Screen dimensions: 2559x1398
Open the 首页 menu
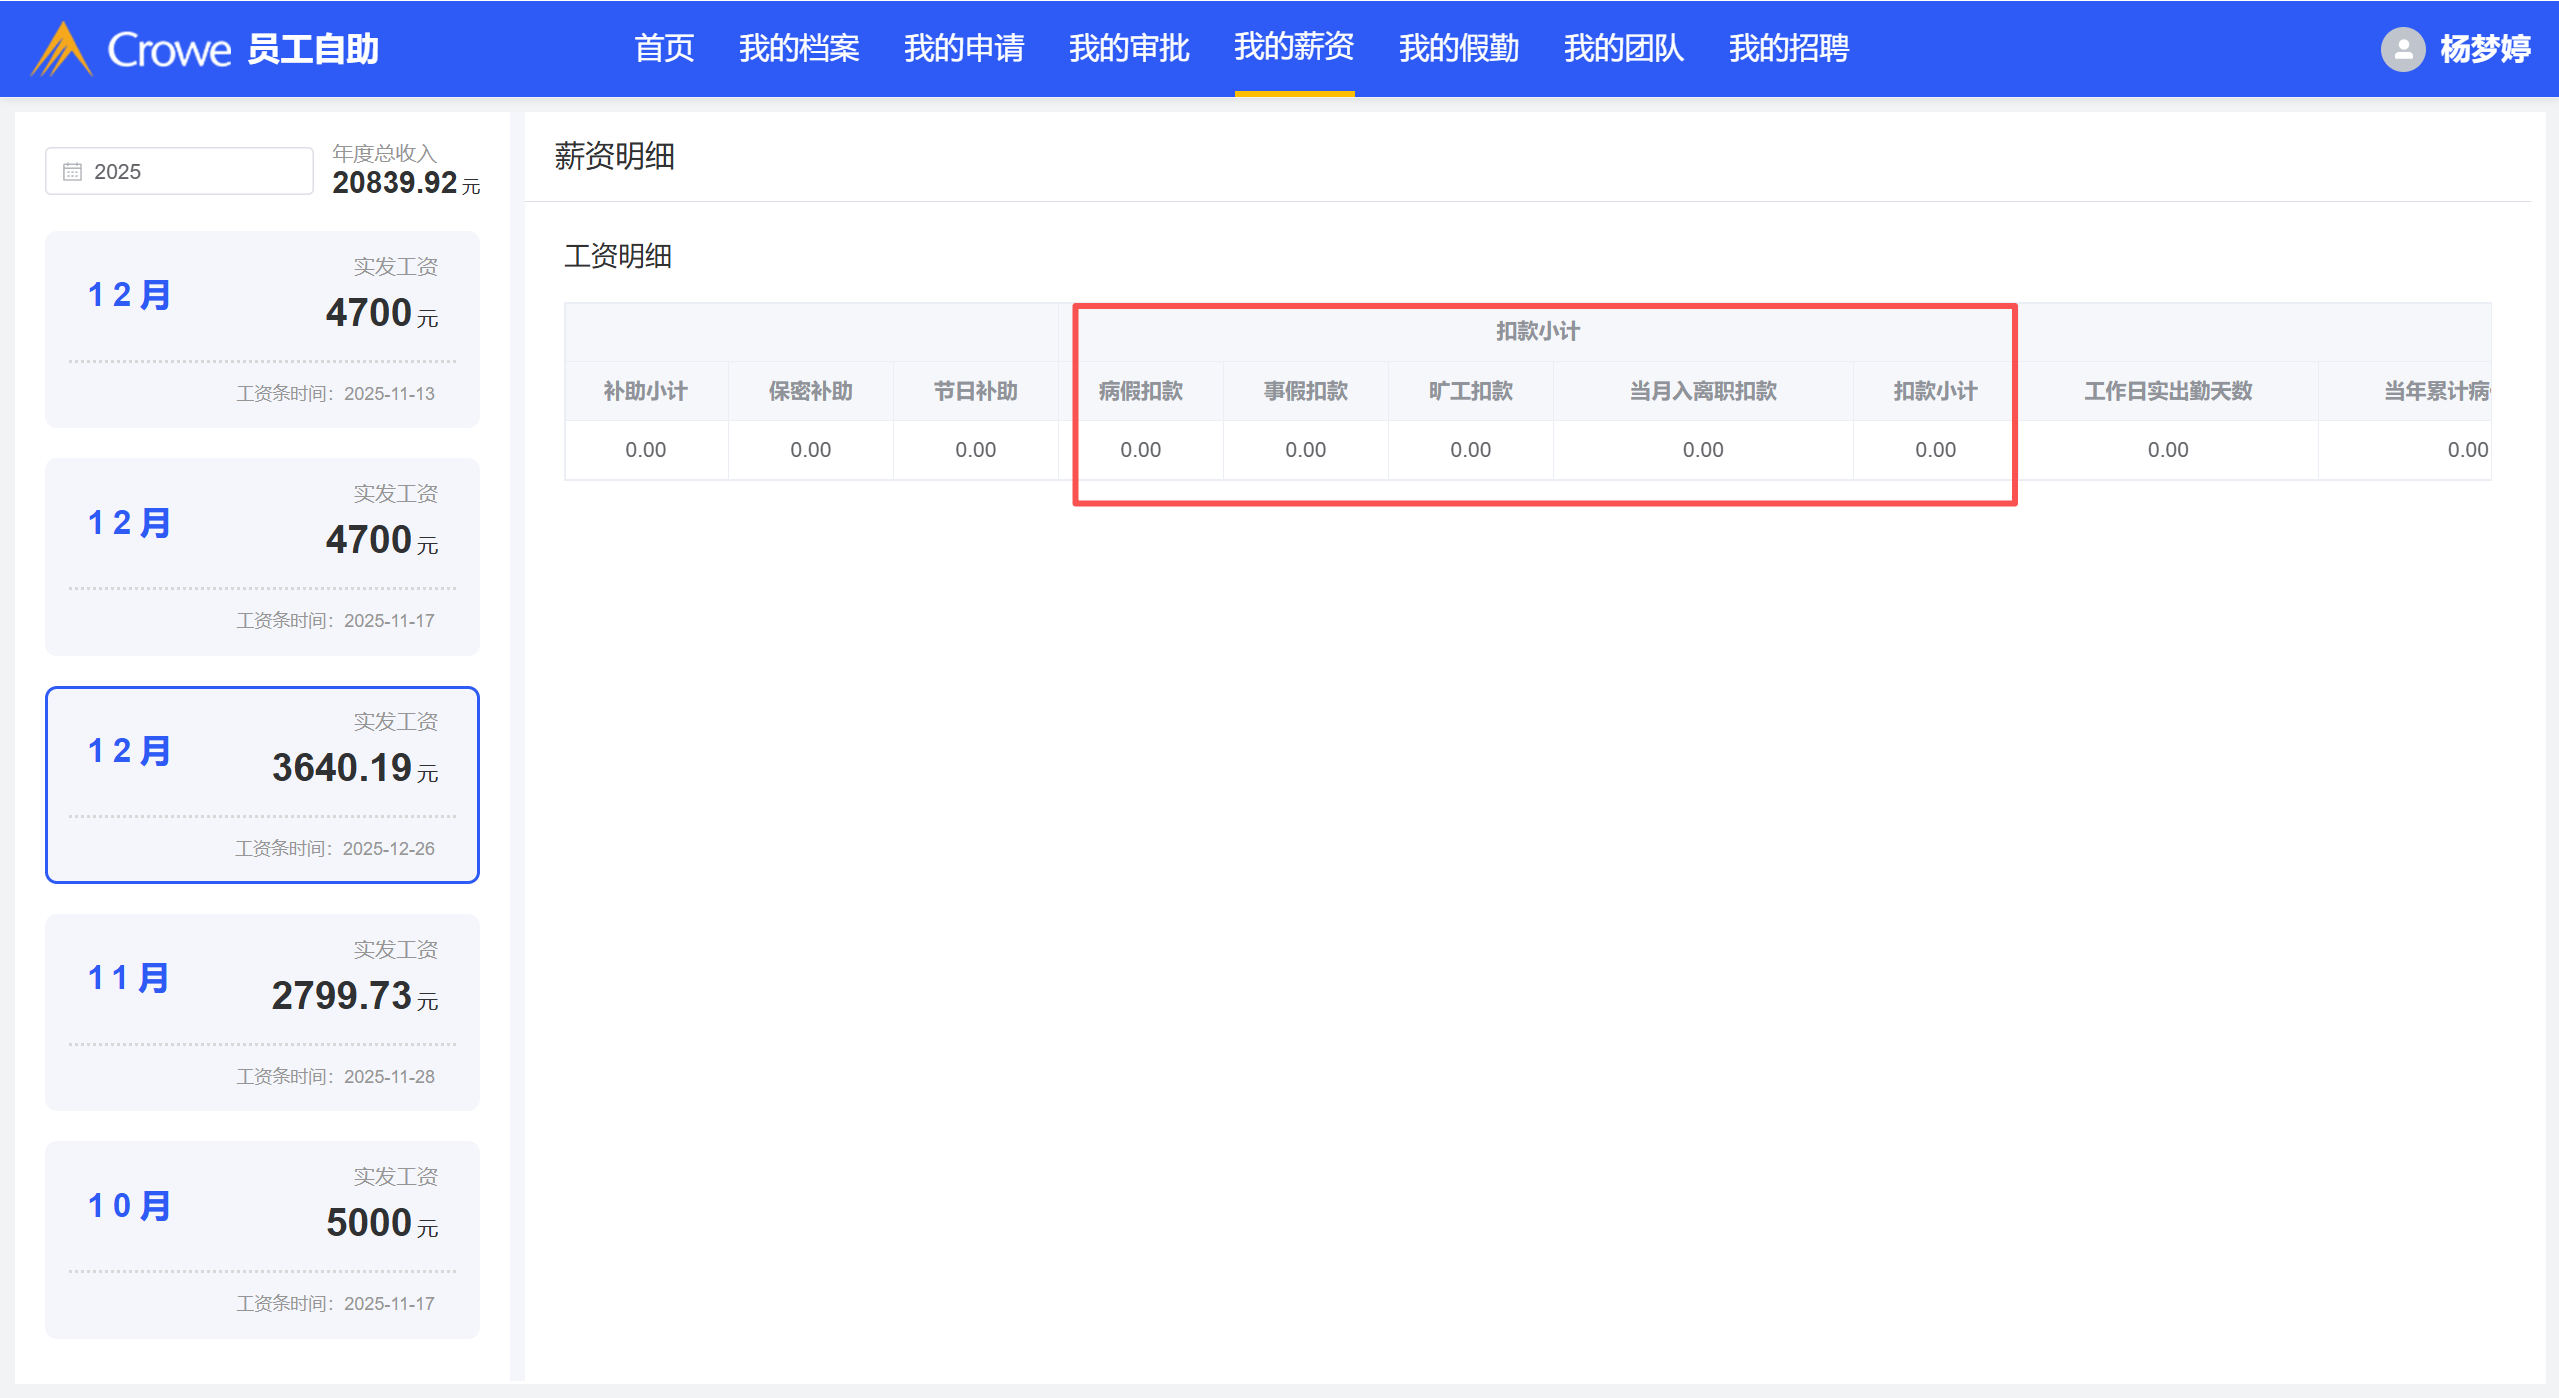tap(663, 49)
